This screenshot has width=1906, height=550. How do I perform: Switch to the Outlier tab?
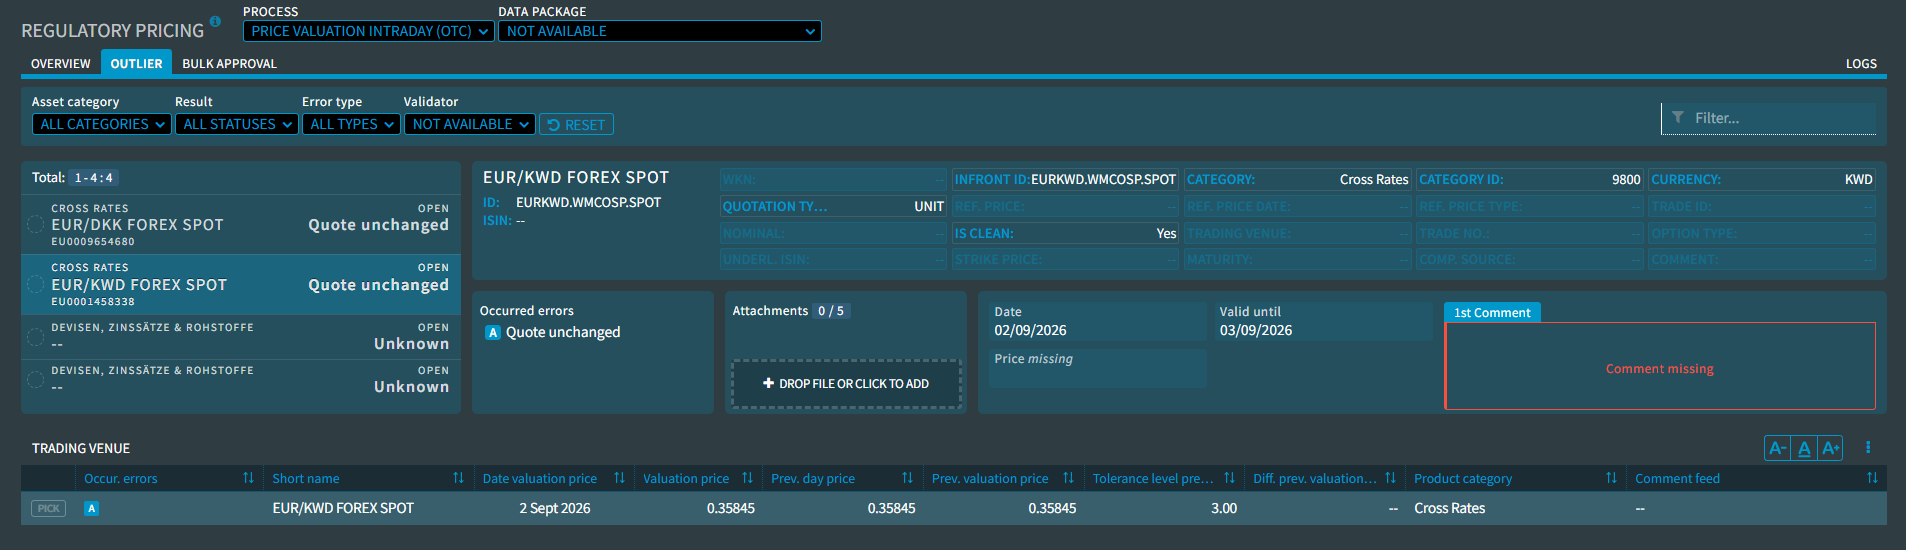(136, 63)
